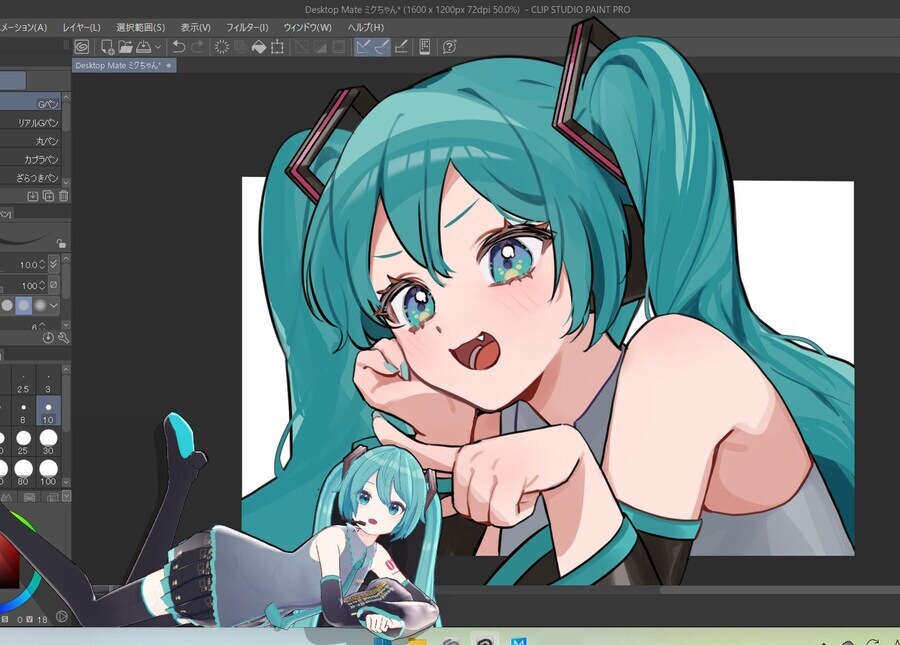This screenshot has height=645, width=900.
Task: Reset tool properties to initial settings
Action: point(48,338)
